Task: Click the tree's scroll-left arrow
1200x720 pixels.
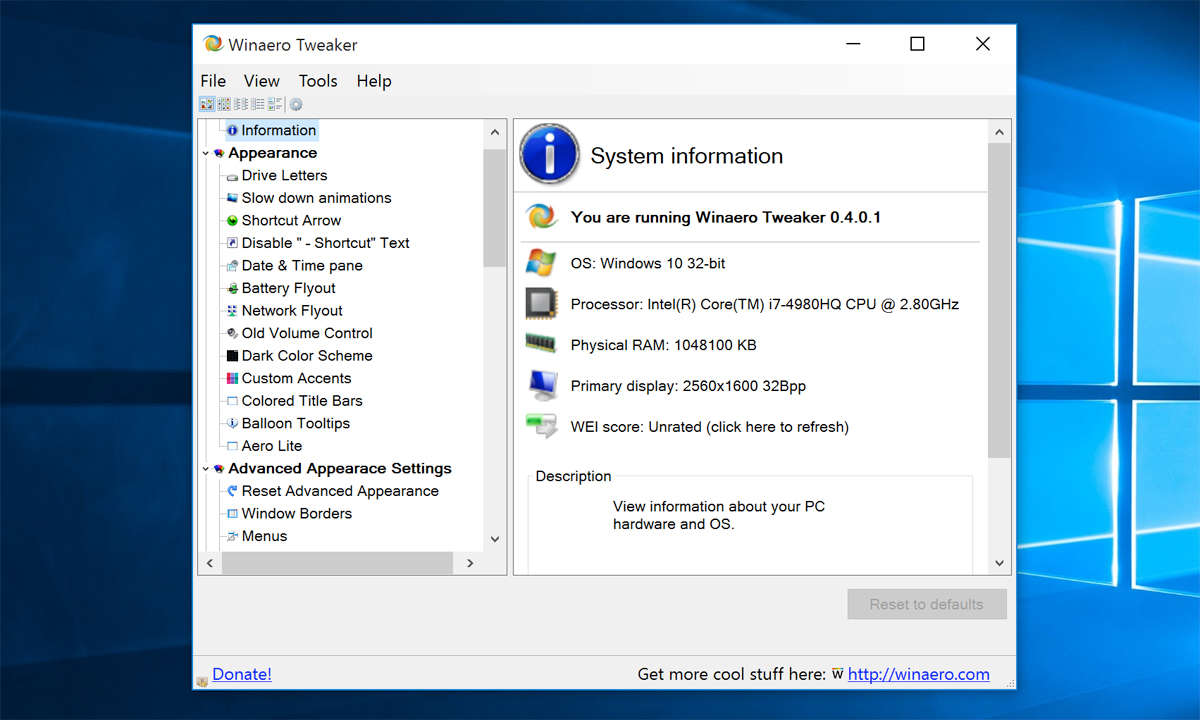Action: (210, 564)
